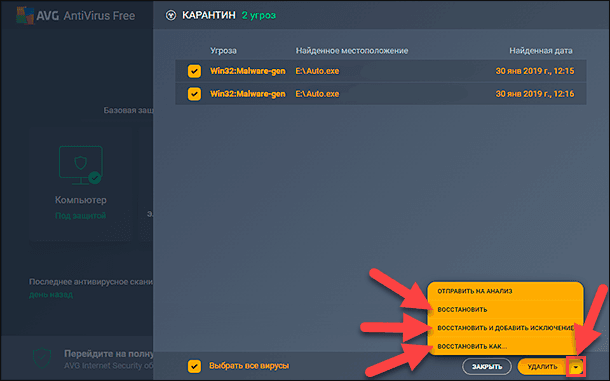Choose the Restore menu option

pyautogui.click(x=462, y=310)
